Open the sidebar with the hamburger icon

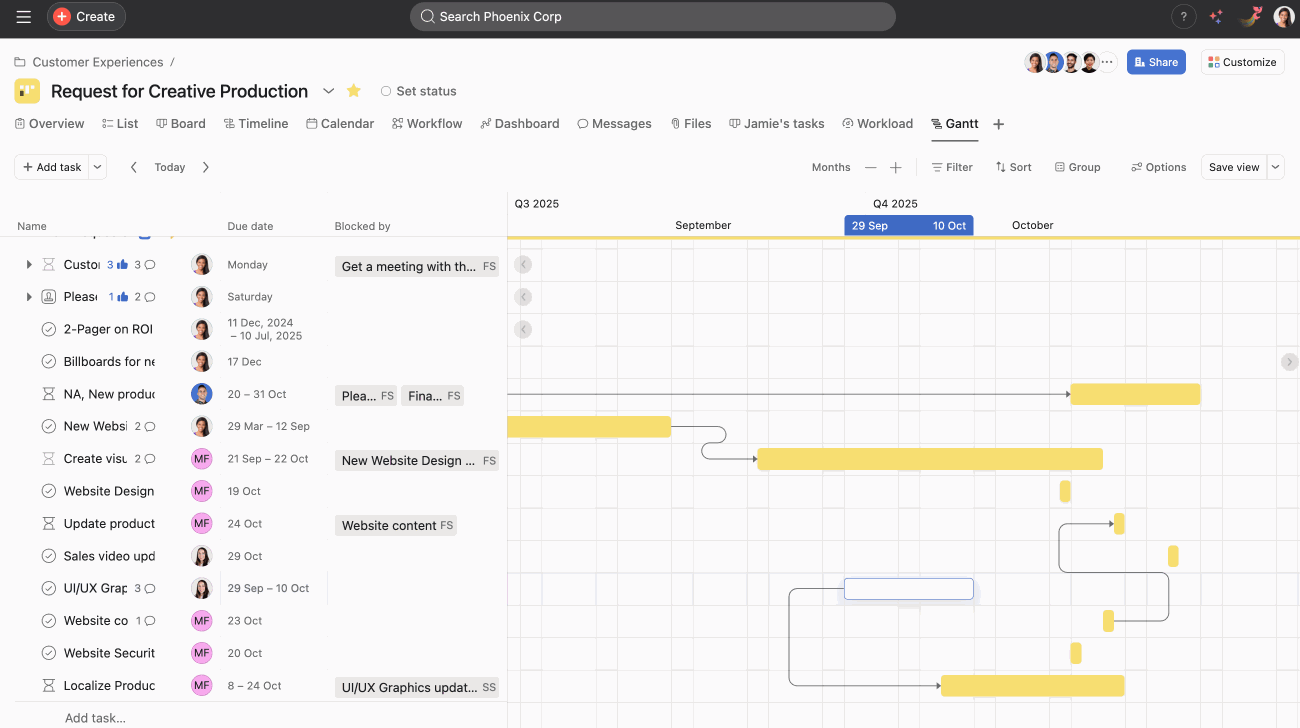tap(23, 16)
